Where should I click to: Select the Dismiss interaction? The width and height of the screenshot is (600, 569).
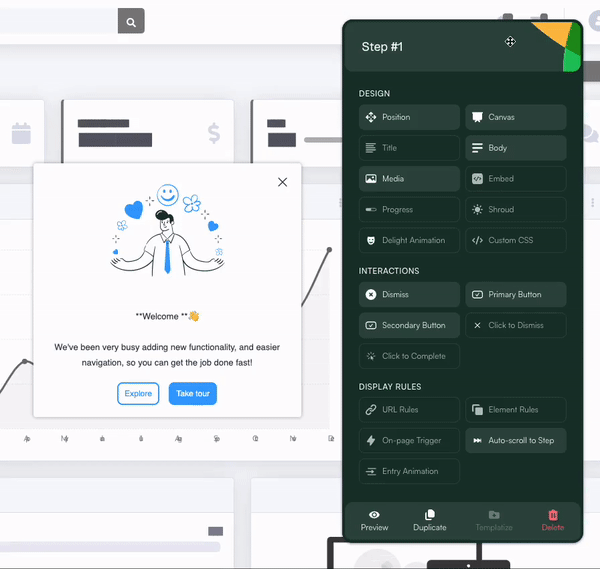(x=409, y=295)
